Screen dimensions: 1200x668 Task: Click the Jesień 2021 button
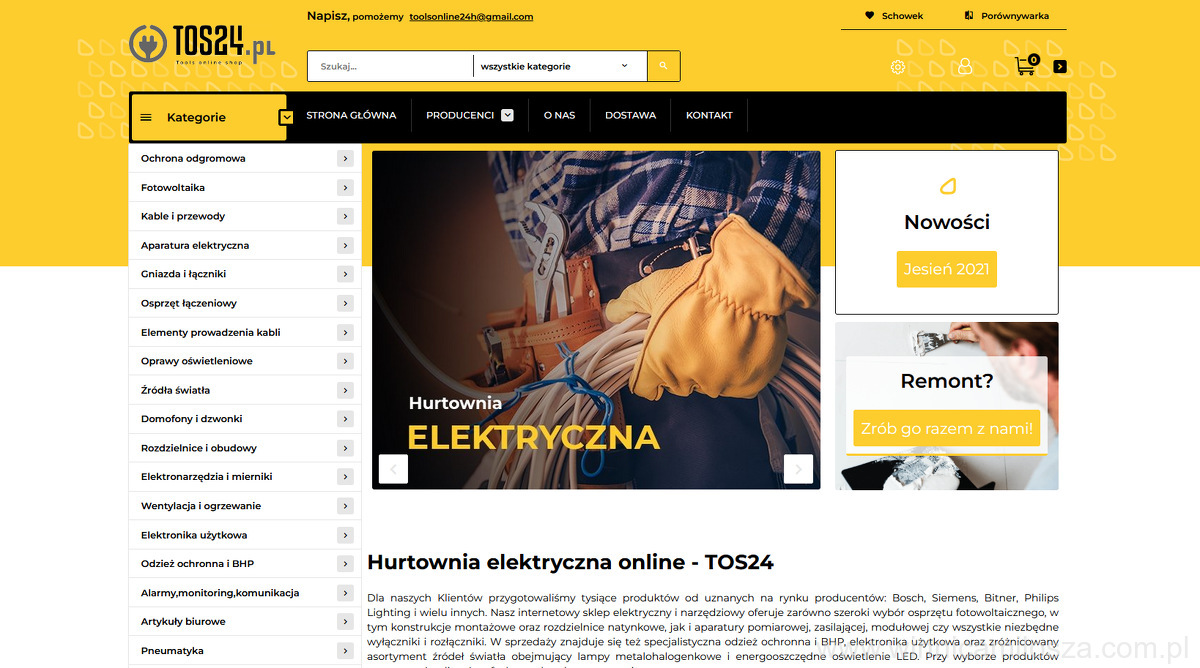[x=946, y=270]
